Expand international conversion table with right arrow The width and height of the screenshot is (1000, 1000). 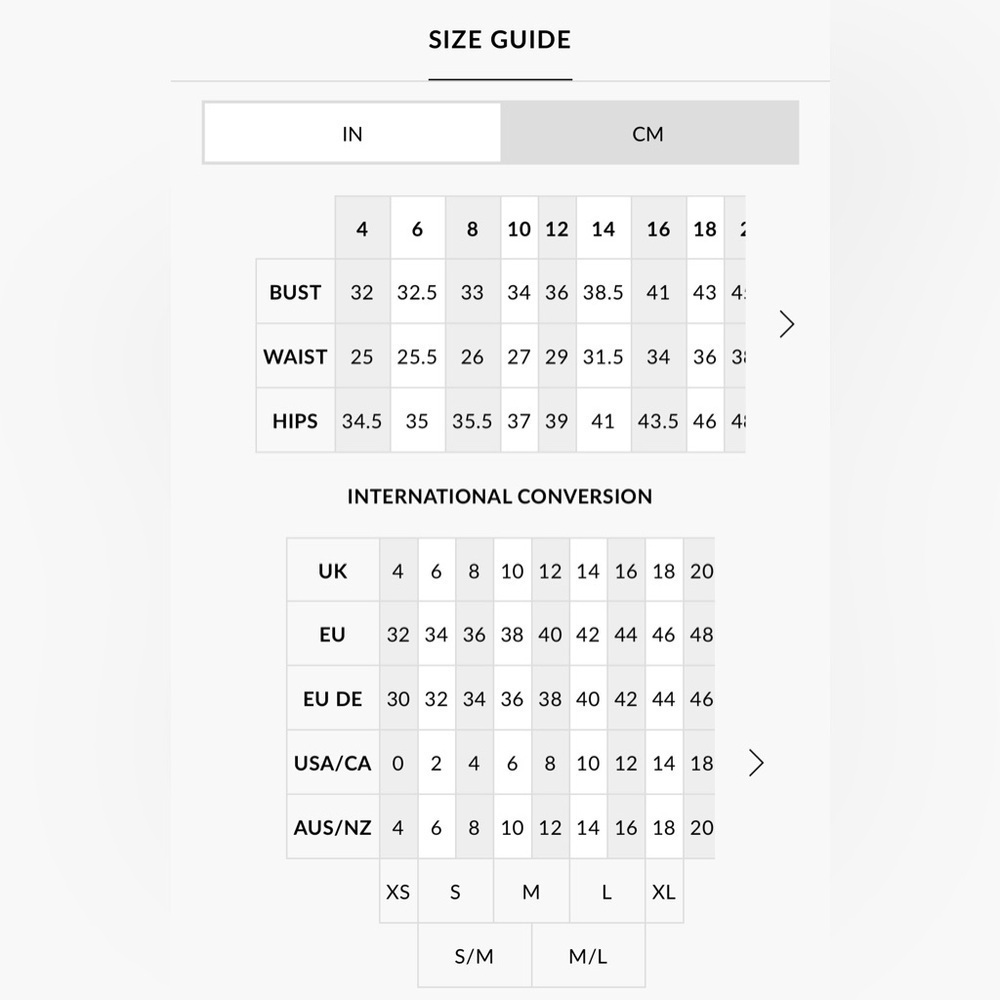(756, 763)
